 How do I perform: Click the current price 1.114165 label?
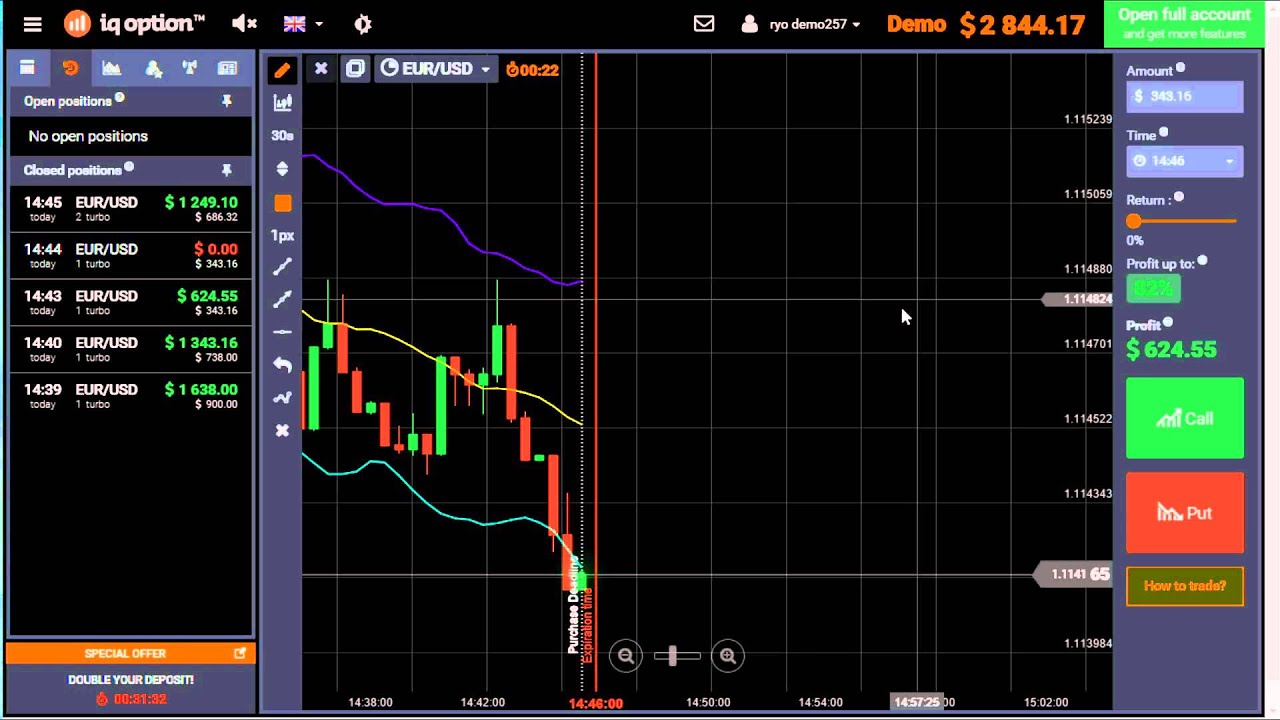point(1072,574)
